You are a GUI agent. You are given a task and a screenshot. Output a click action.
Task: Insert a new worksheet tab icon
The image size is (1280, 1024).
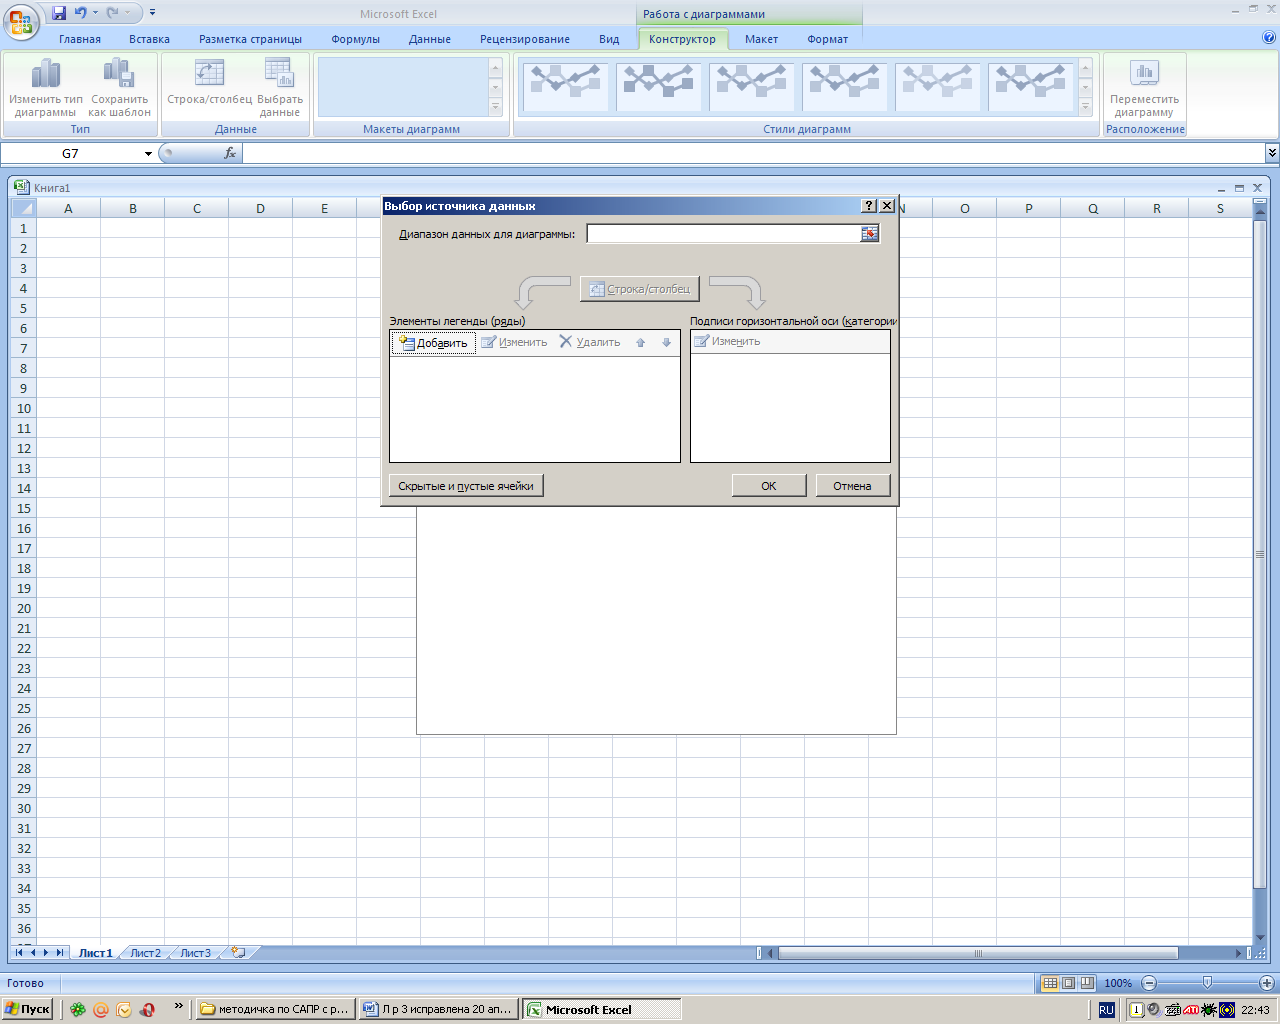[x=239, y=953]
